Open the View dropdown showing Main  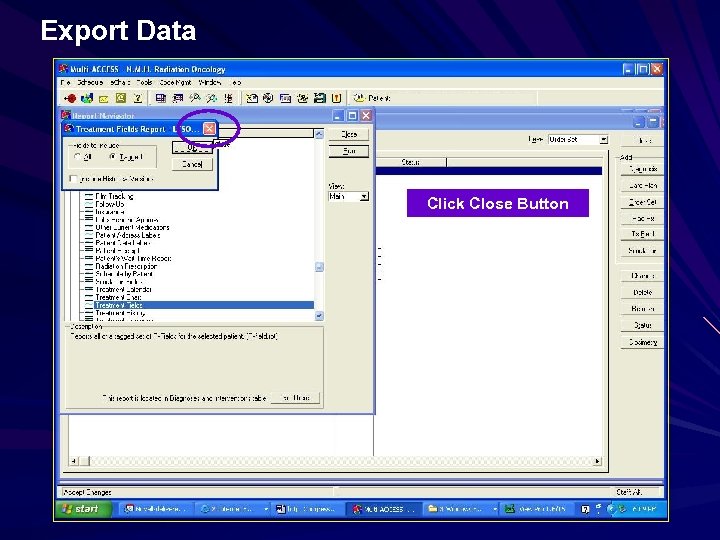coord(364,197)
